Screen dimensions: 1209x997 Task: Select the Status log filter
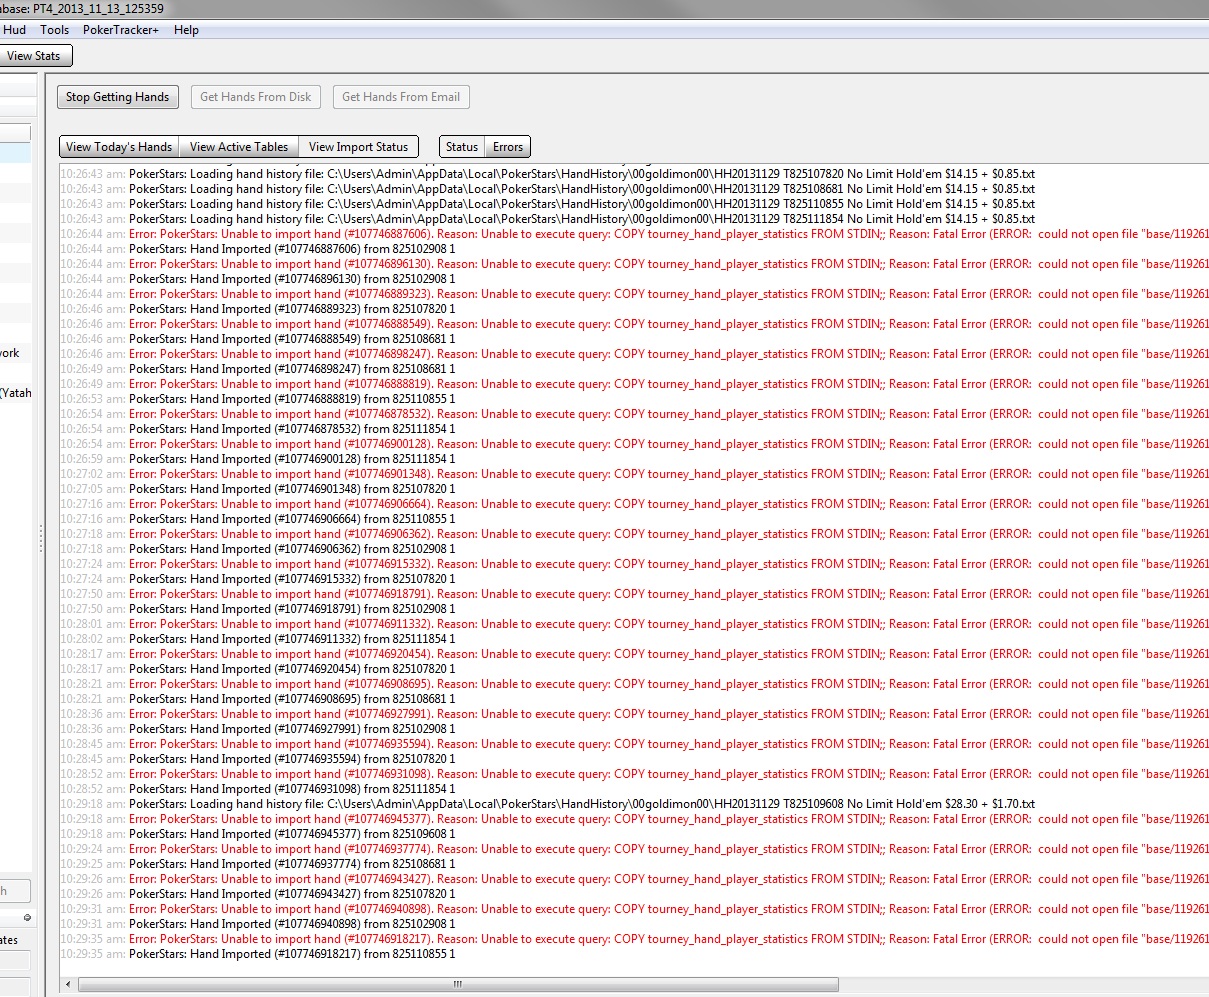coord(462,147)
